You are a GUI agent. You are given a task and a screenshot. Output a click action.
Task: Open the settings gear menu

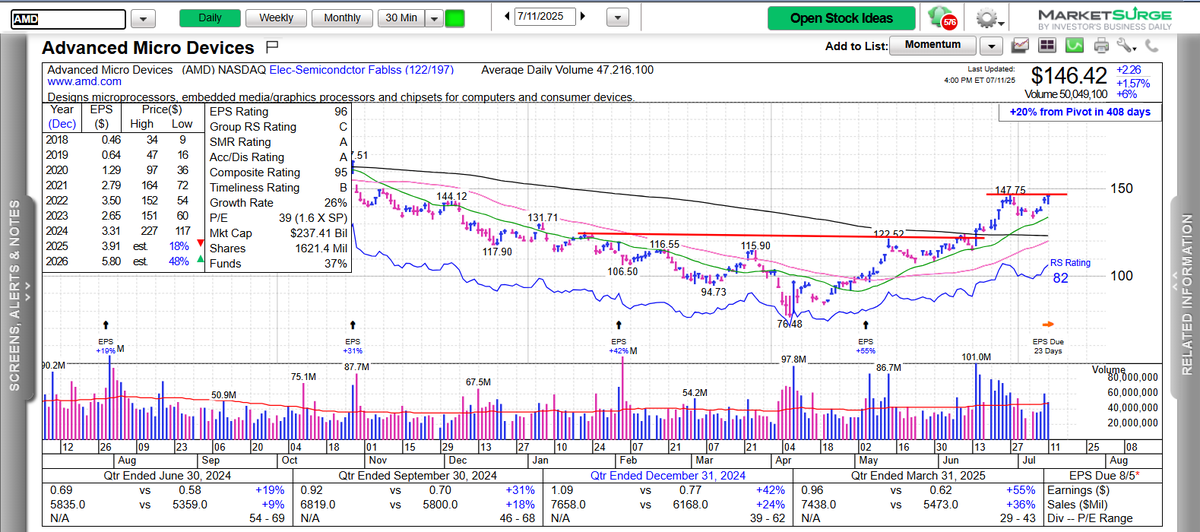[x=988, y=18]
